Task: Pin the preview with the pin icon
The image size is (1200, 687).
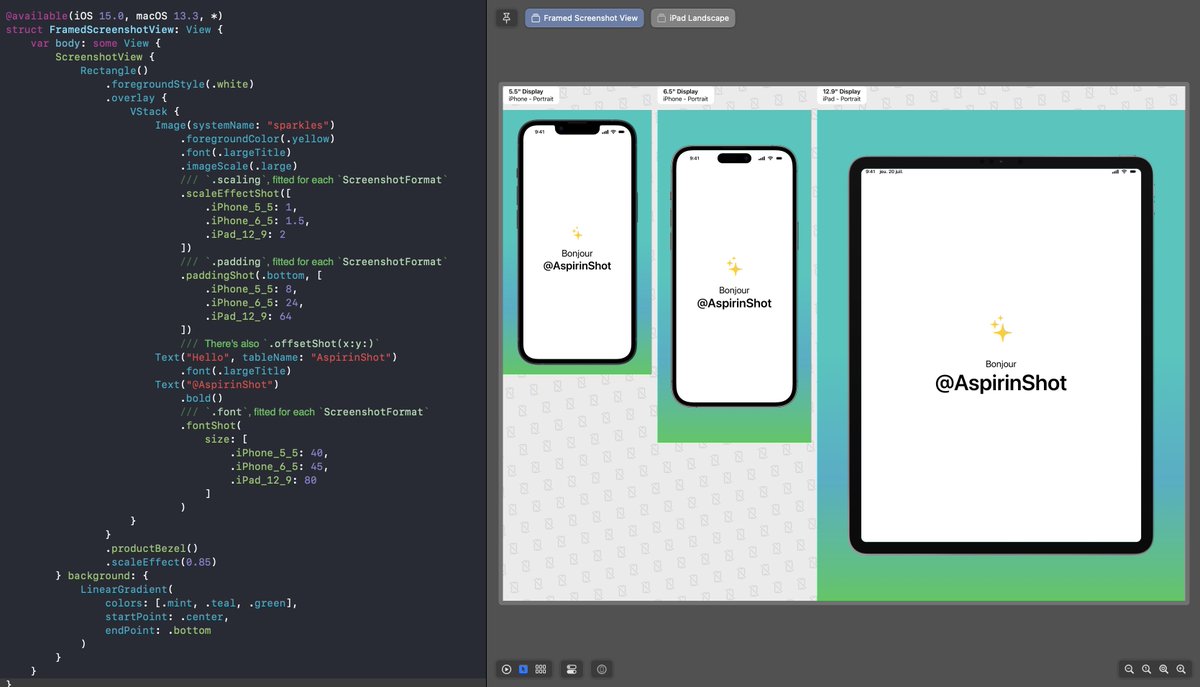Action: (507, 18)
